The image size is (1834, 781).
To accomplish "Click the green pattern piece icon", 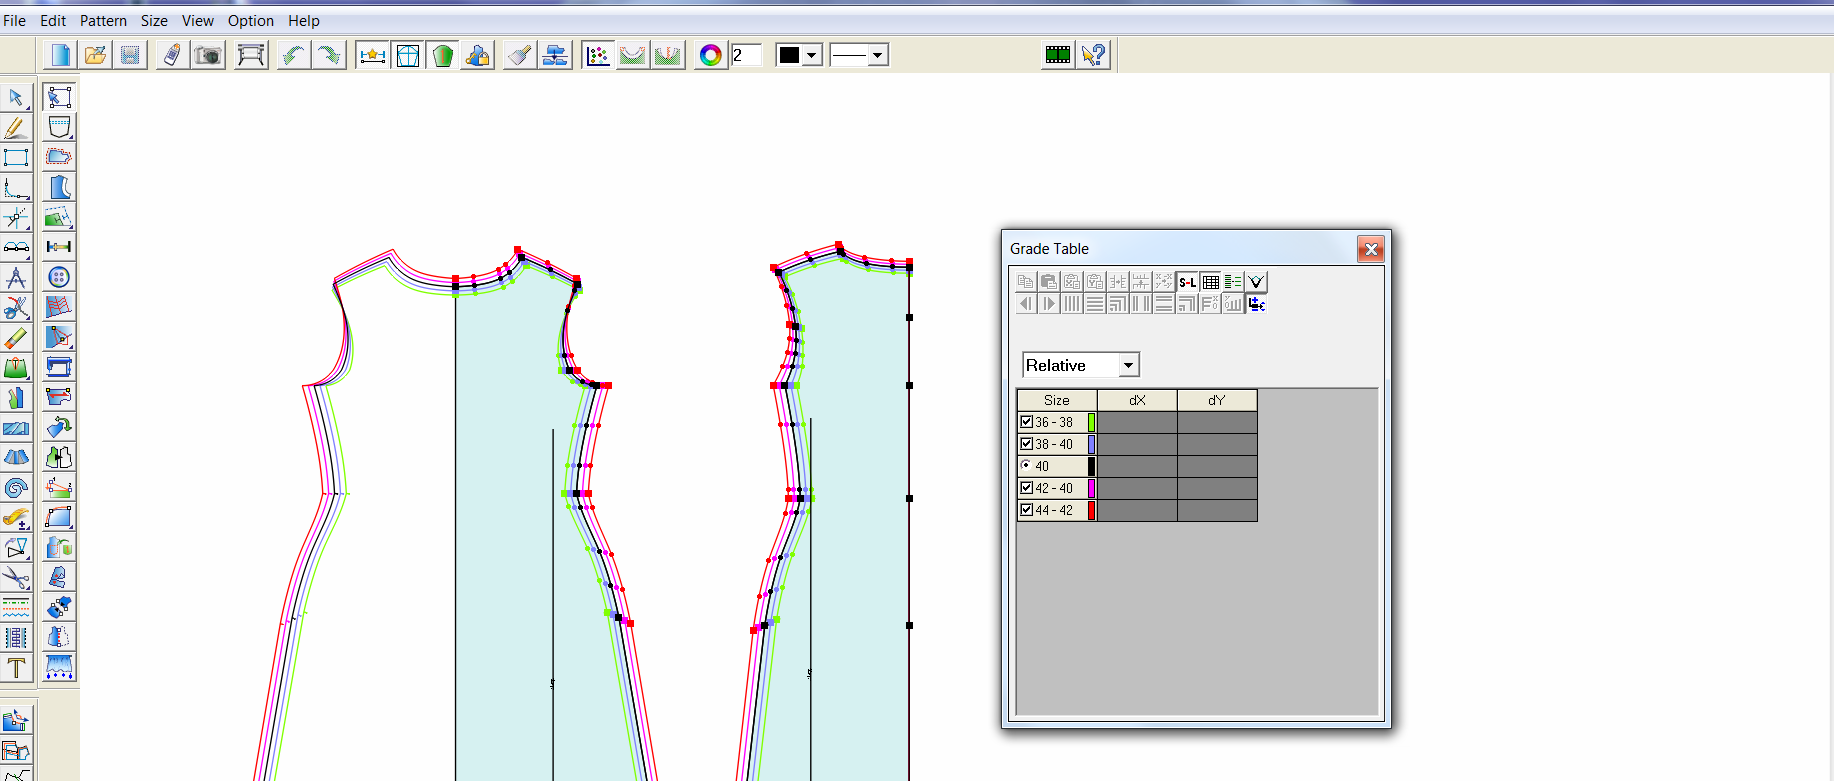I will coord(443,55).
